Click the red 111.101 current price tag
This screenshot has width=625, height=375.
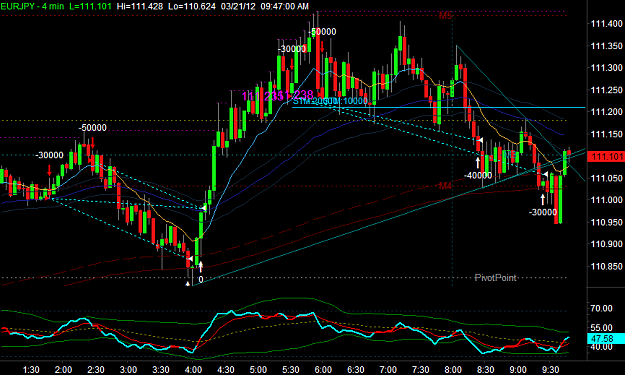coord(606,156)
